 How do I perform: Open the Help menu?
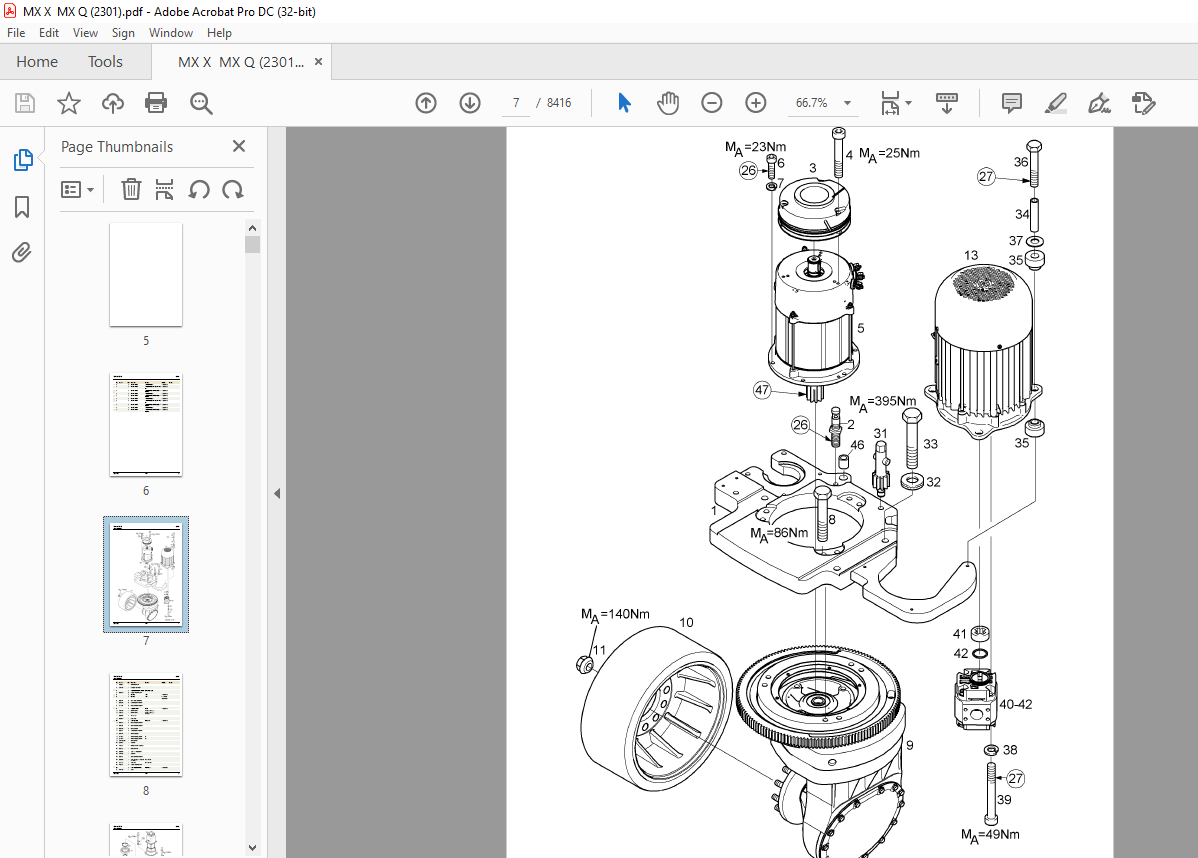pos(219,33)
